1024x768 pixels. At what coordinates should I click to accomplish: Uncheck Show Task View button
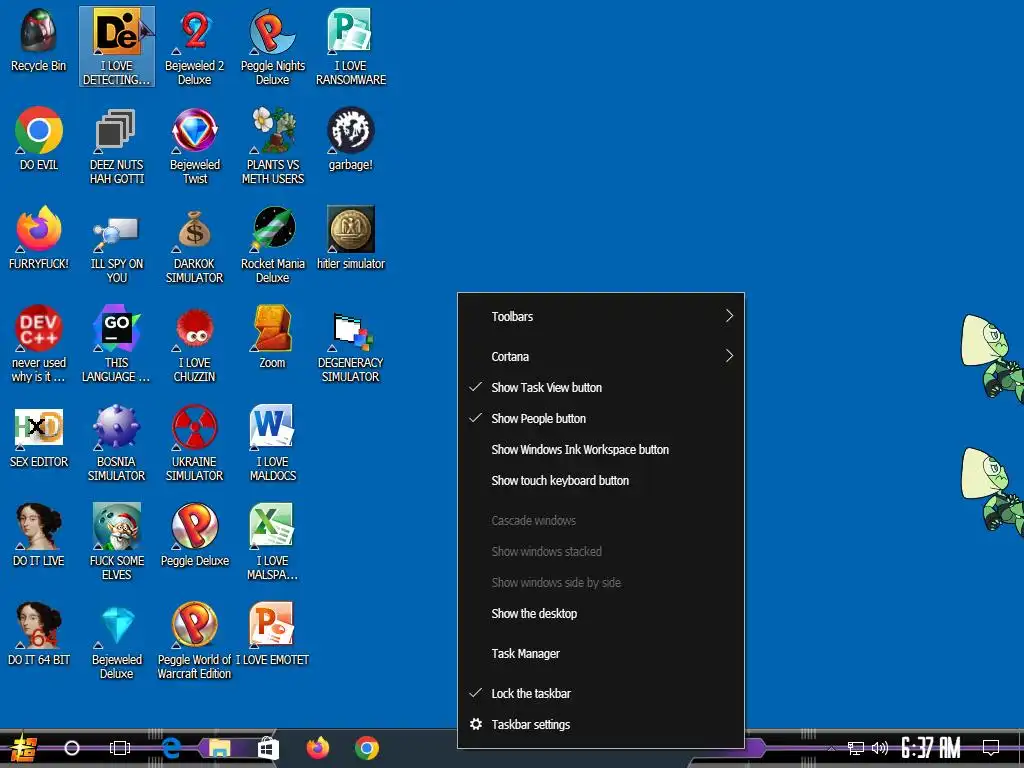pos(601,387)
